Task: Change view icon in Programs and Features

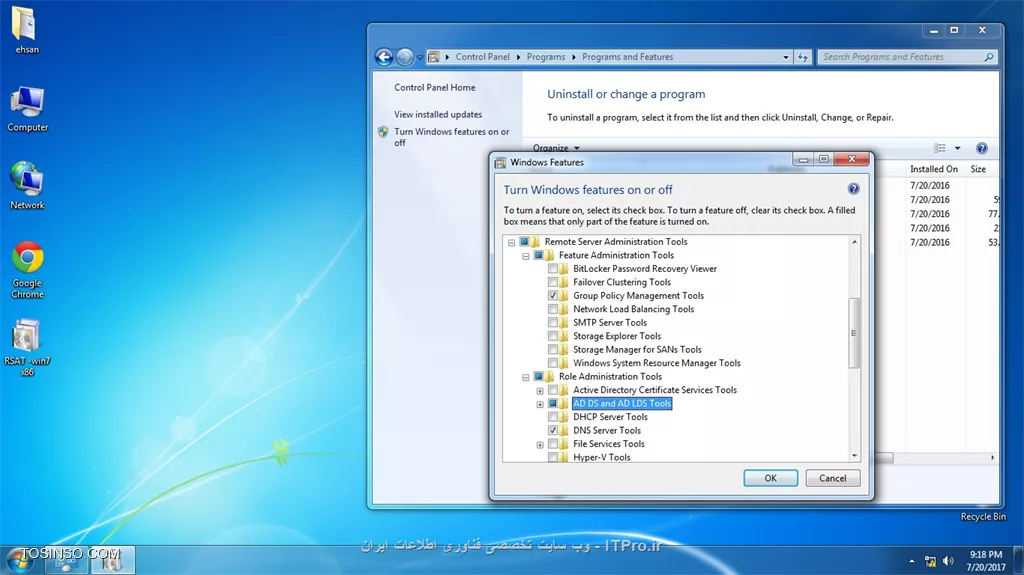Action: pos(940,148)
